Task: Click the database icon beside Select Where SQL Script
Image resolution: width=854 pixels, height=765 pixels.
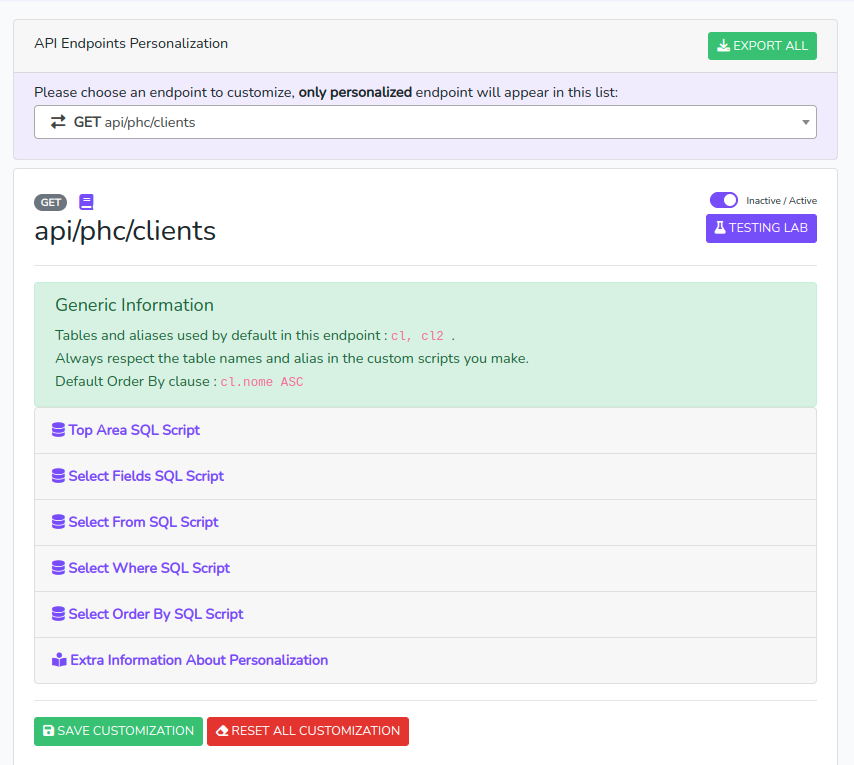Action: pos(58,568)
